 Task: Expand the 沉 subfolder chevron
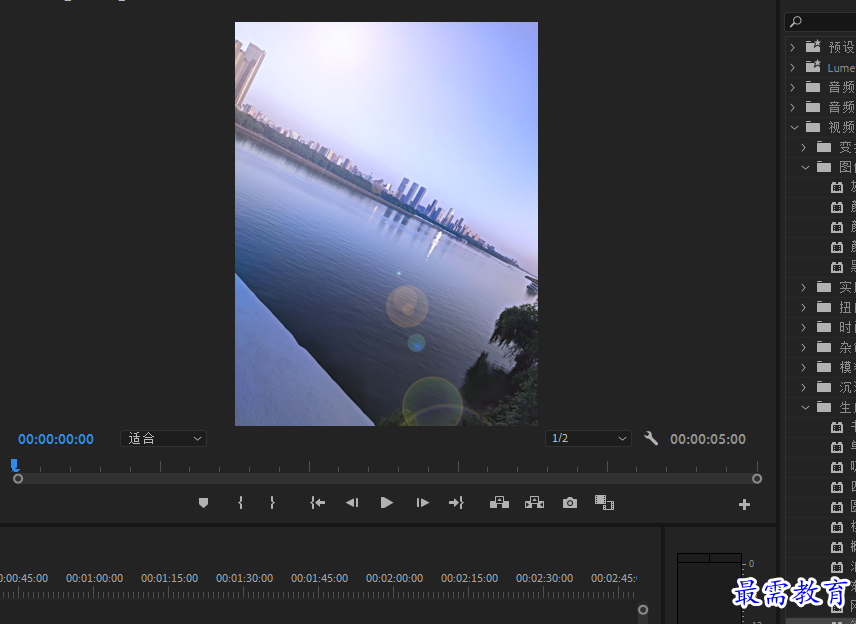(x=804, y=388)
